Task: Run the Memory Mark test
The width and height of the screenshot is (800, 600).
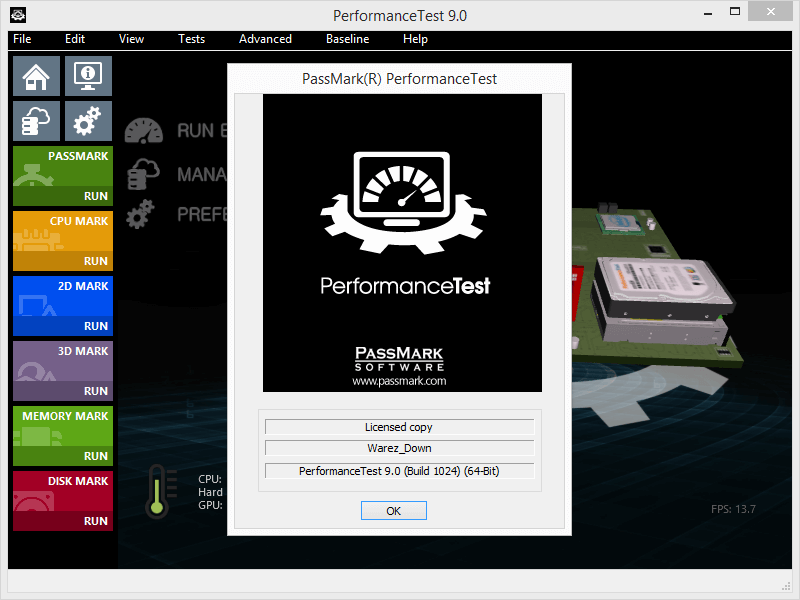Action: click(95, 456)
